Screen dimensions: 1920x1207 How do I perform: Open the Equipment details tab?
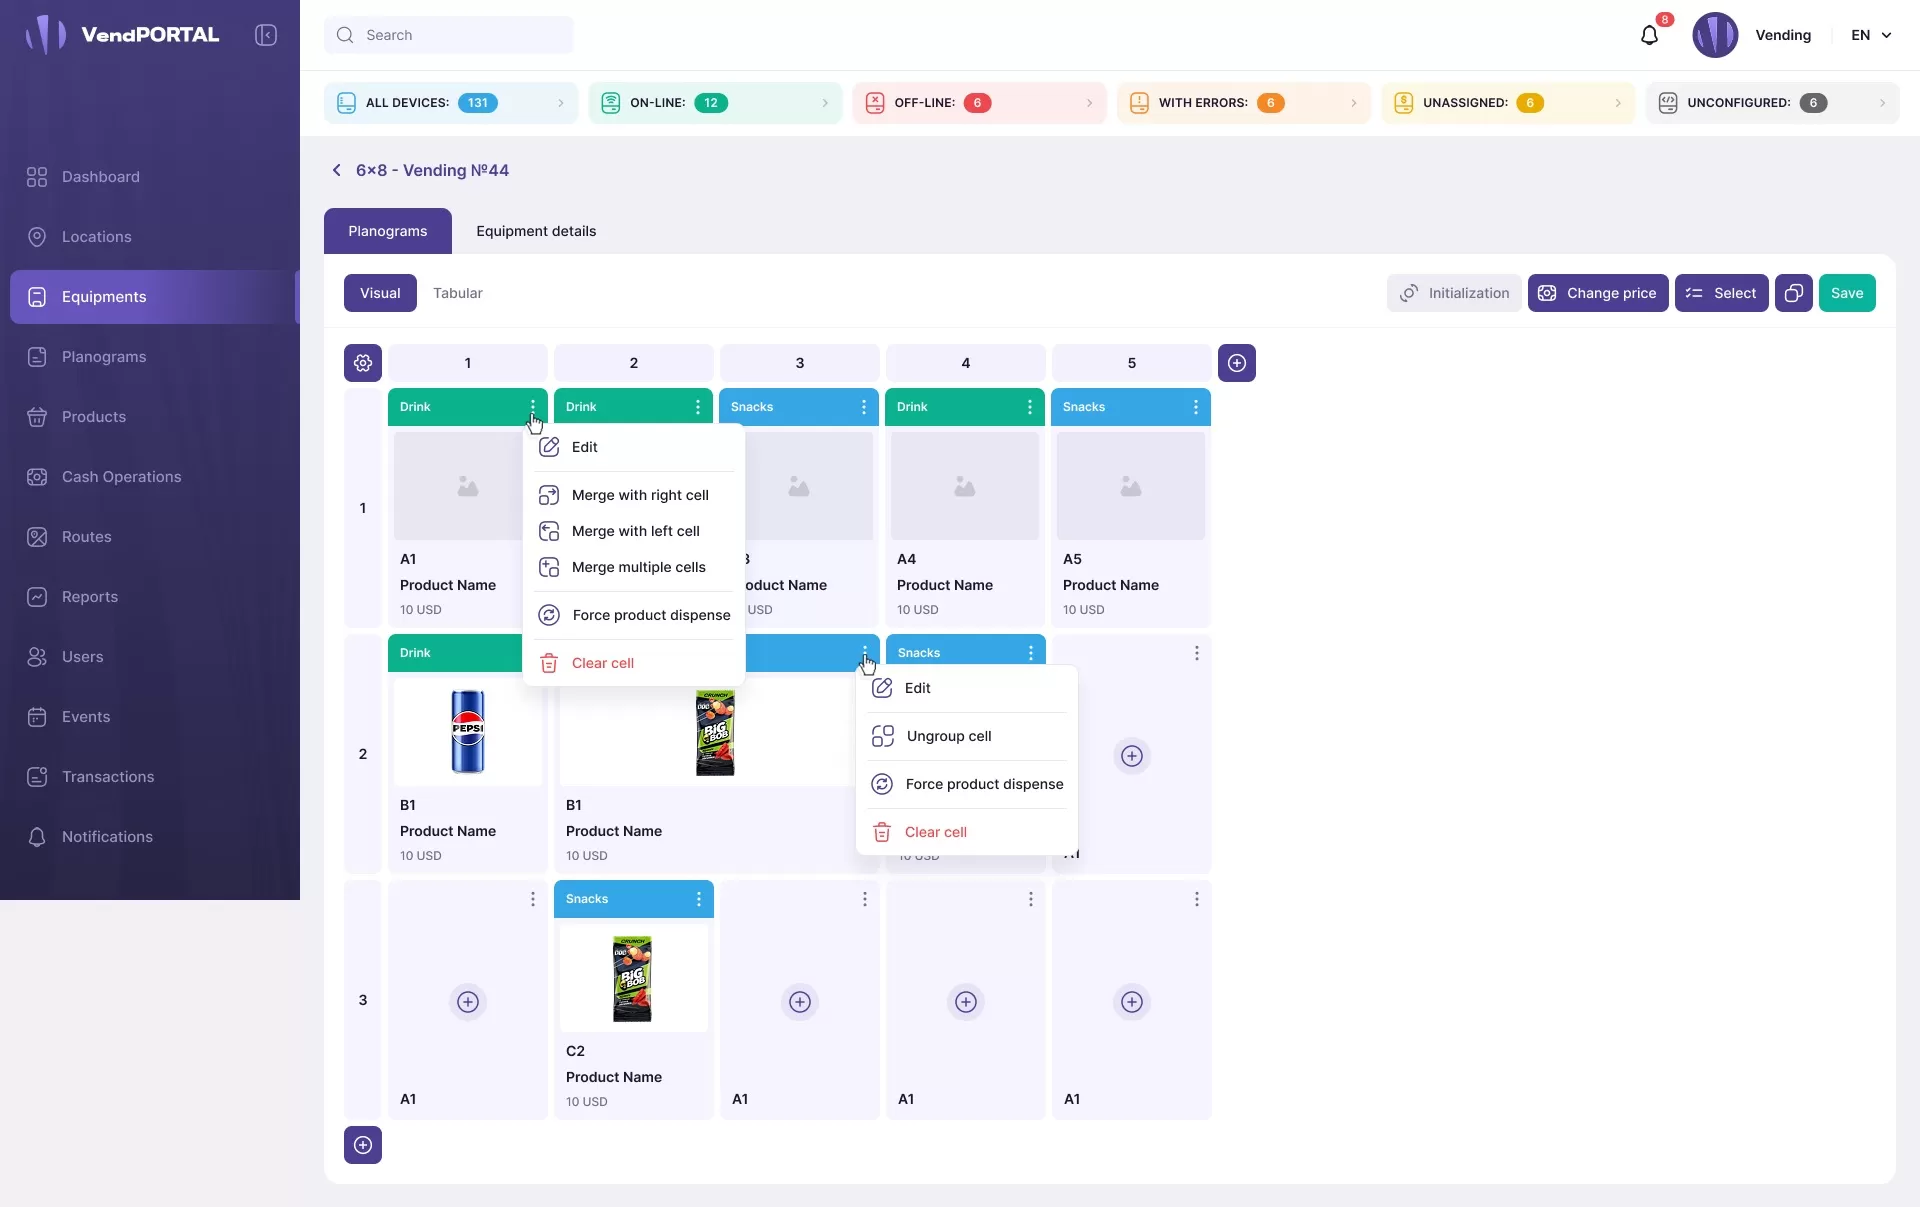(x=536, y=231)
